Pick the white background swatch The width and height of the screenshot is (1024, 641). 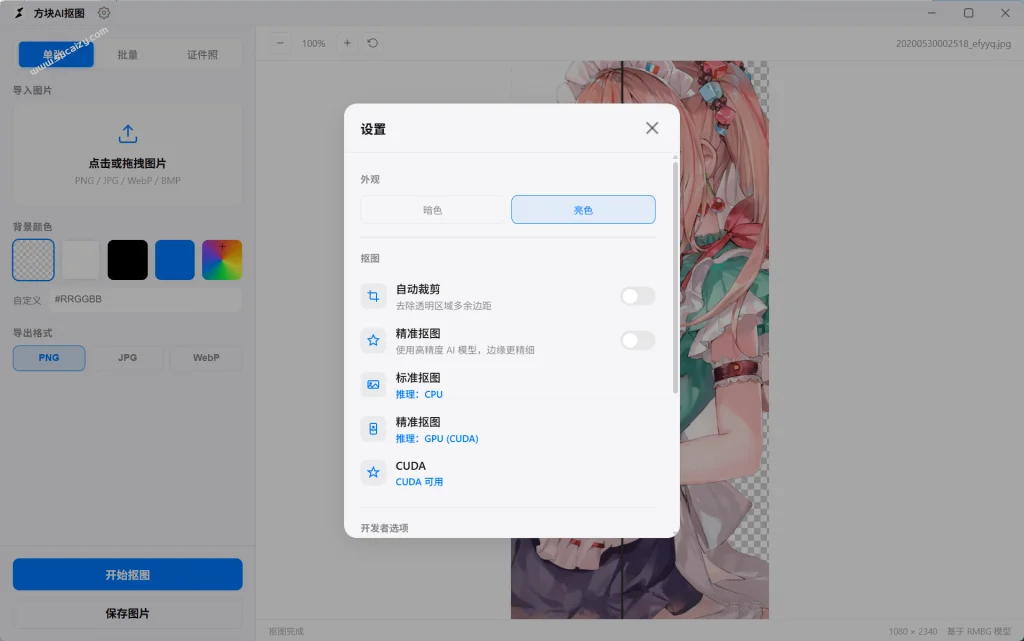point(80,260)
